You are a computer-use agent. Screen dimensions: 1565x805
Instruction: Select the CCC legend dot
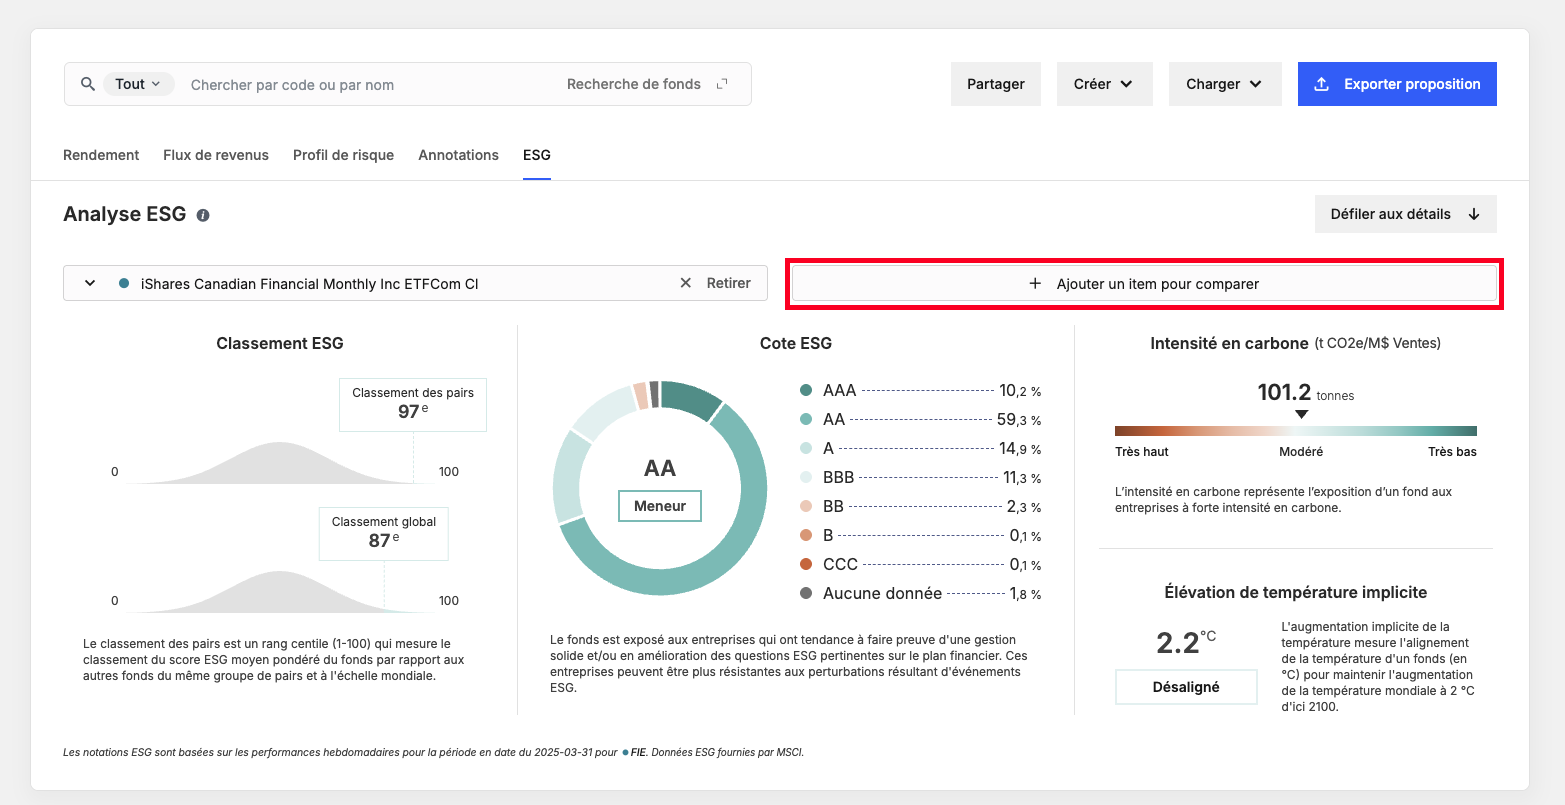[806, 565]
